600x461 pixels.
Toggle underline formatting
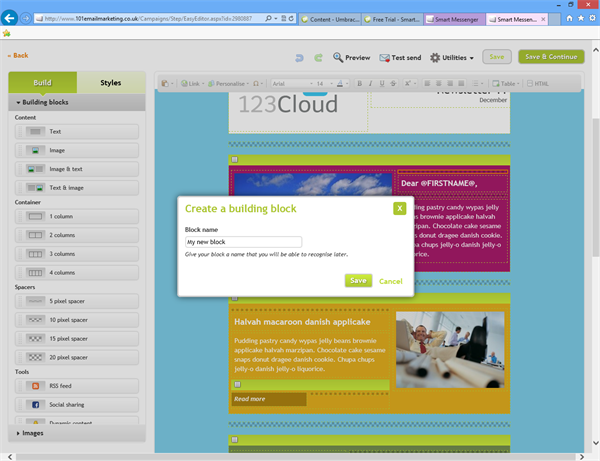(x=382, y=83)
